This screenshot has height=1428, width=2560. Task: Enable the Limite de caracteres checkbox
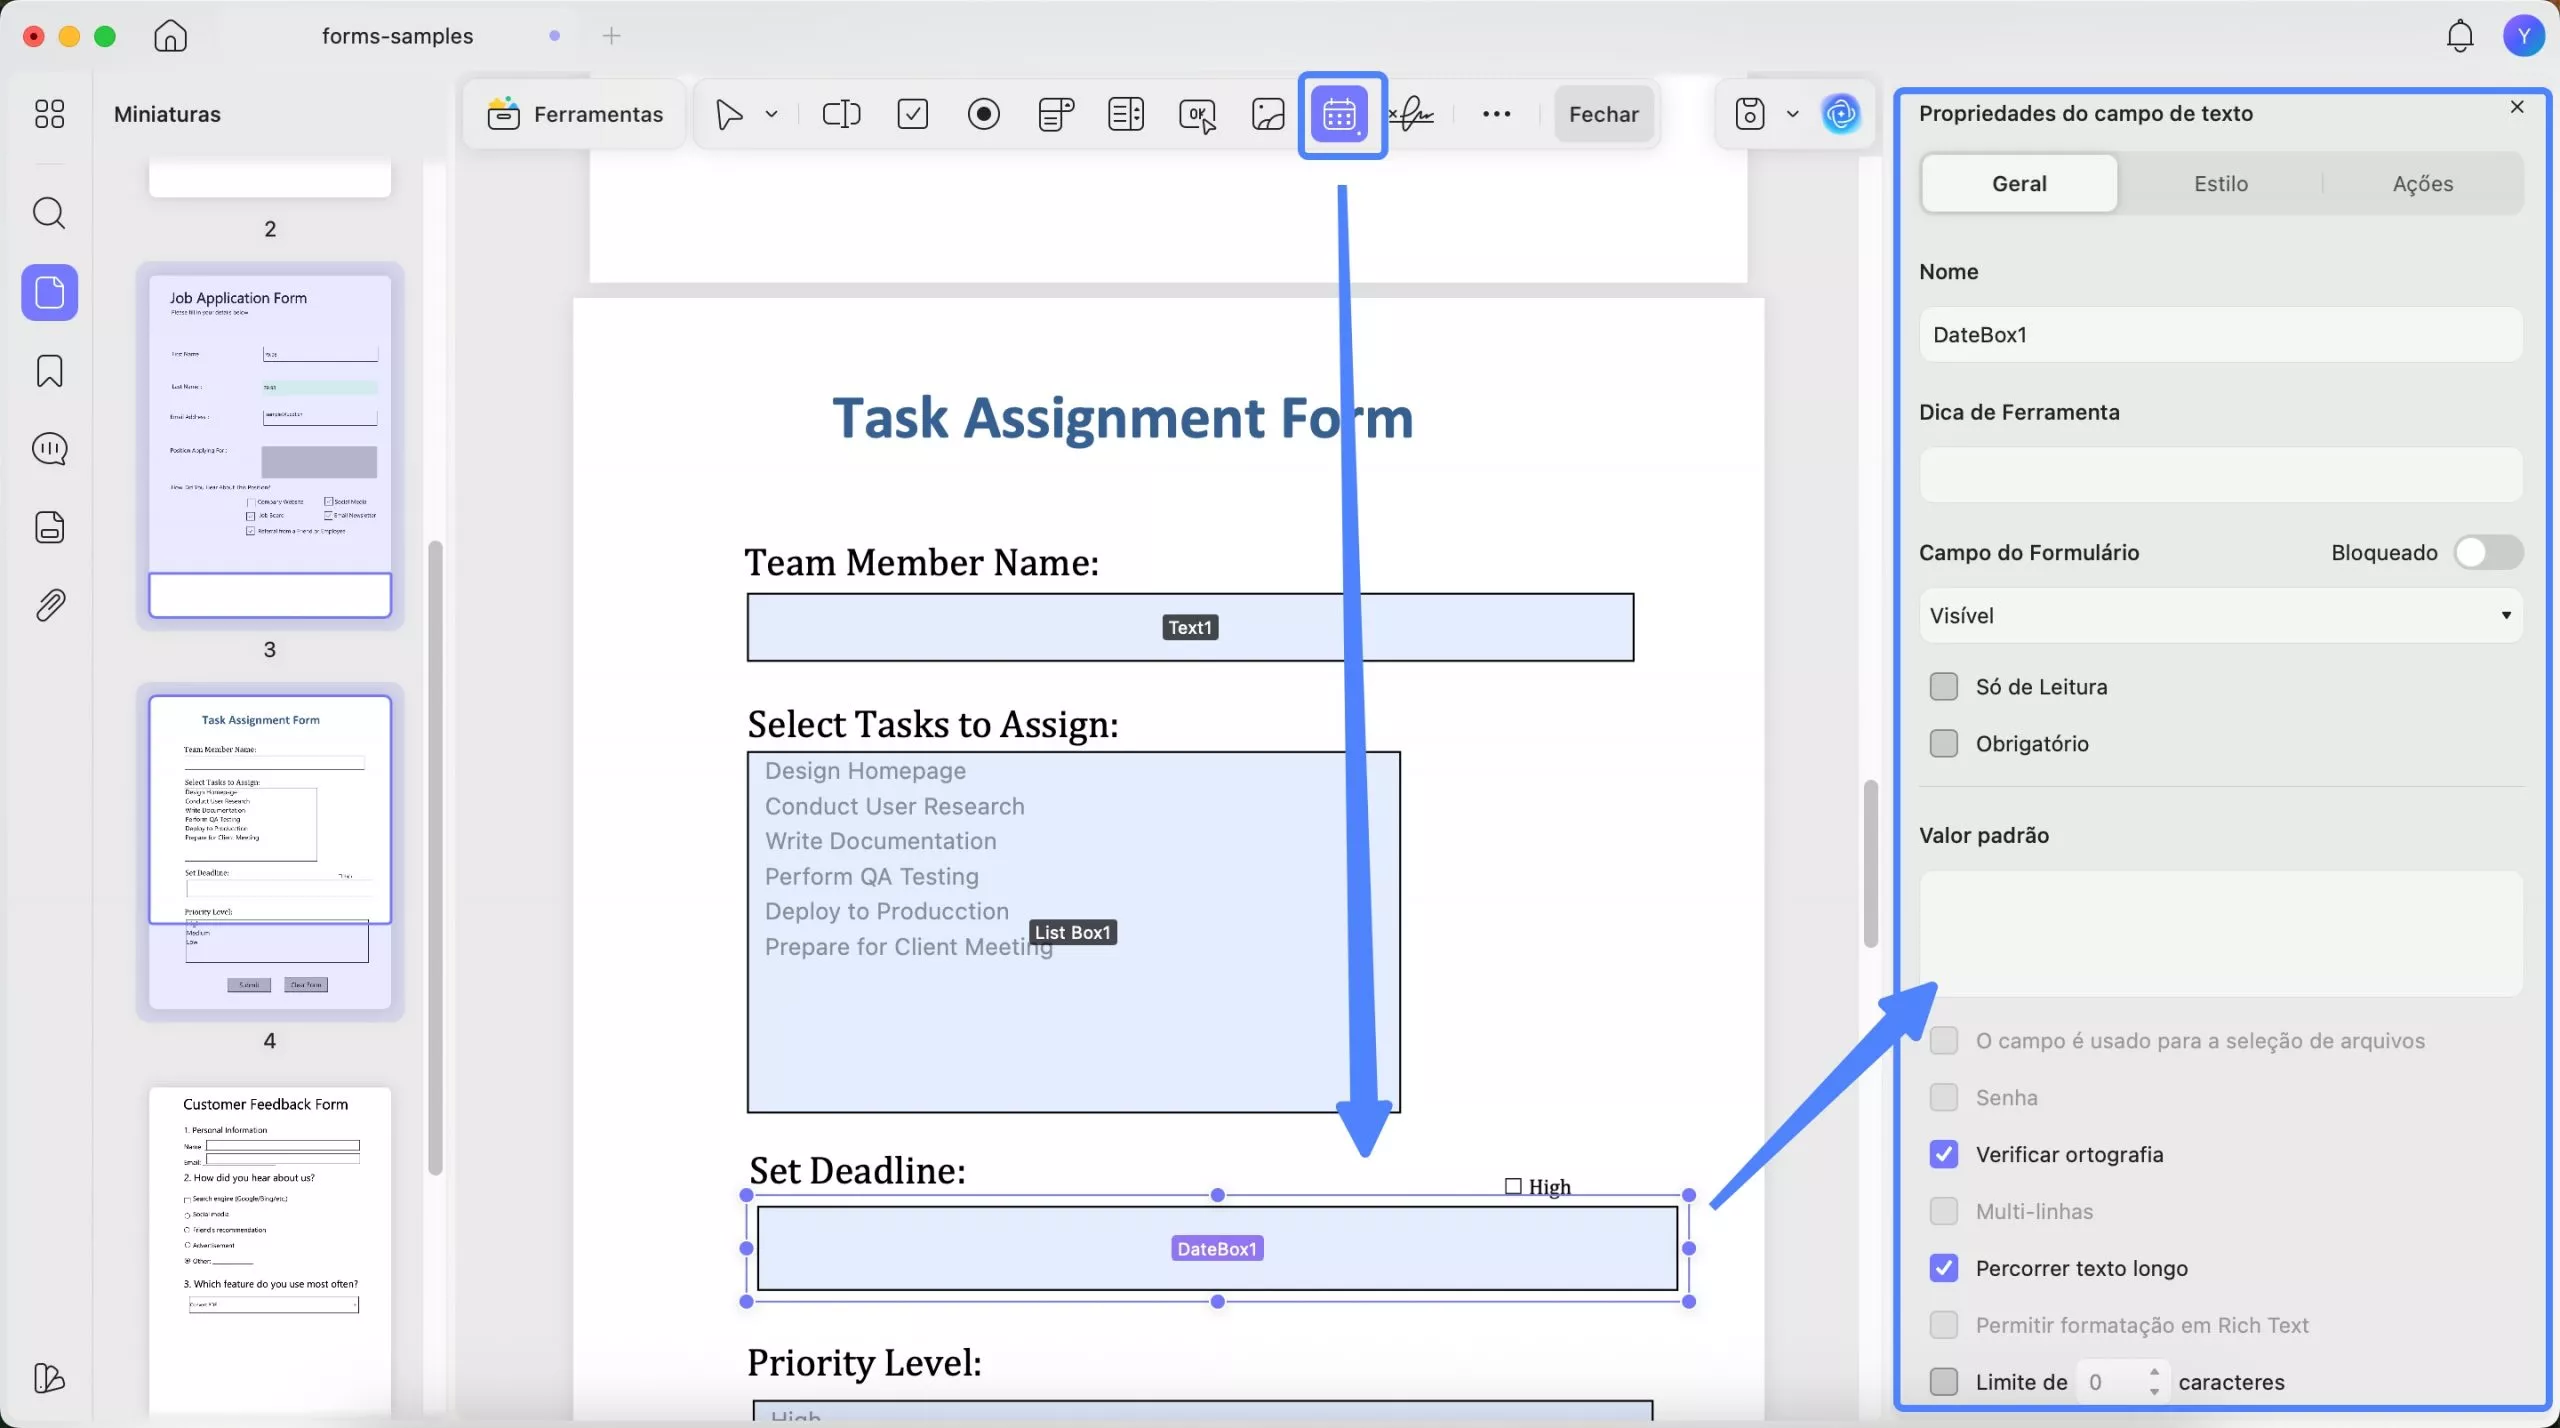[1943, 1382]
